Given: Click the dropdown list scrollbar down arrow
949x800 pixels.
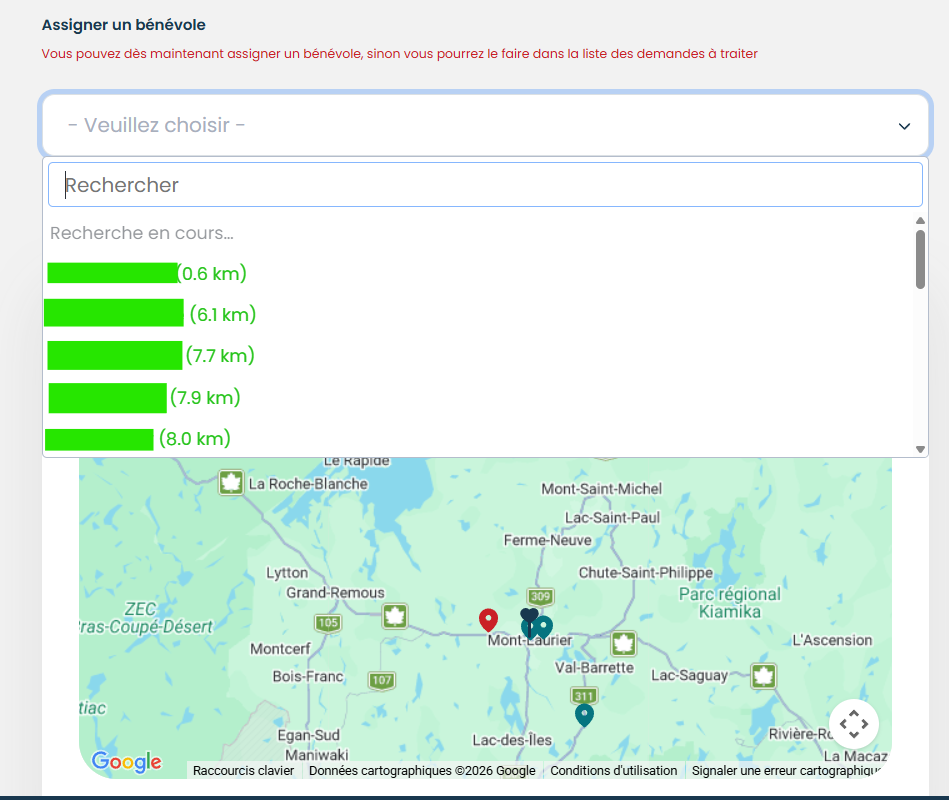Looking at the screenshot, I should coord(920,450).
